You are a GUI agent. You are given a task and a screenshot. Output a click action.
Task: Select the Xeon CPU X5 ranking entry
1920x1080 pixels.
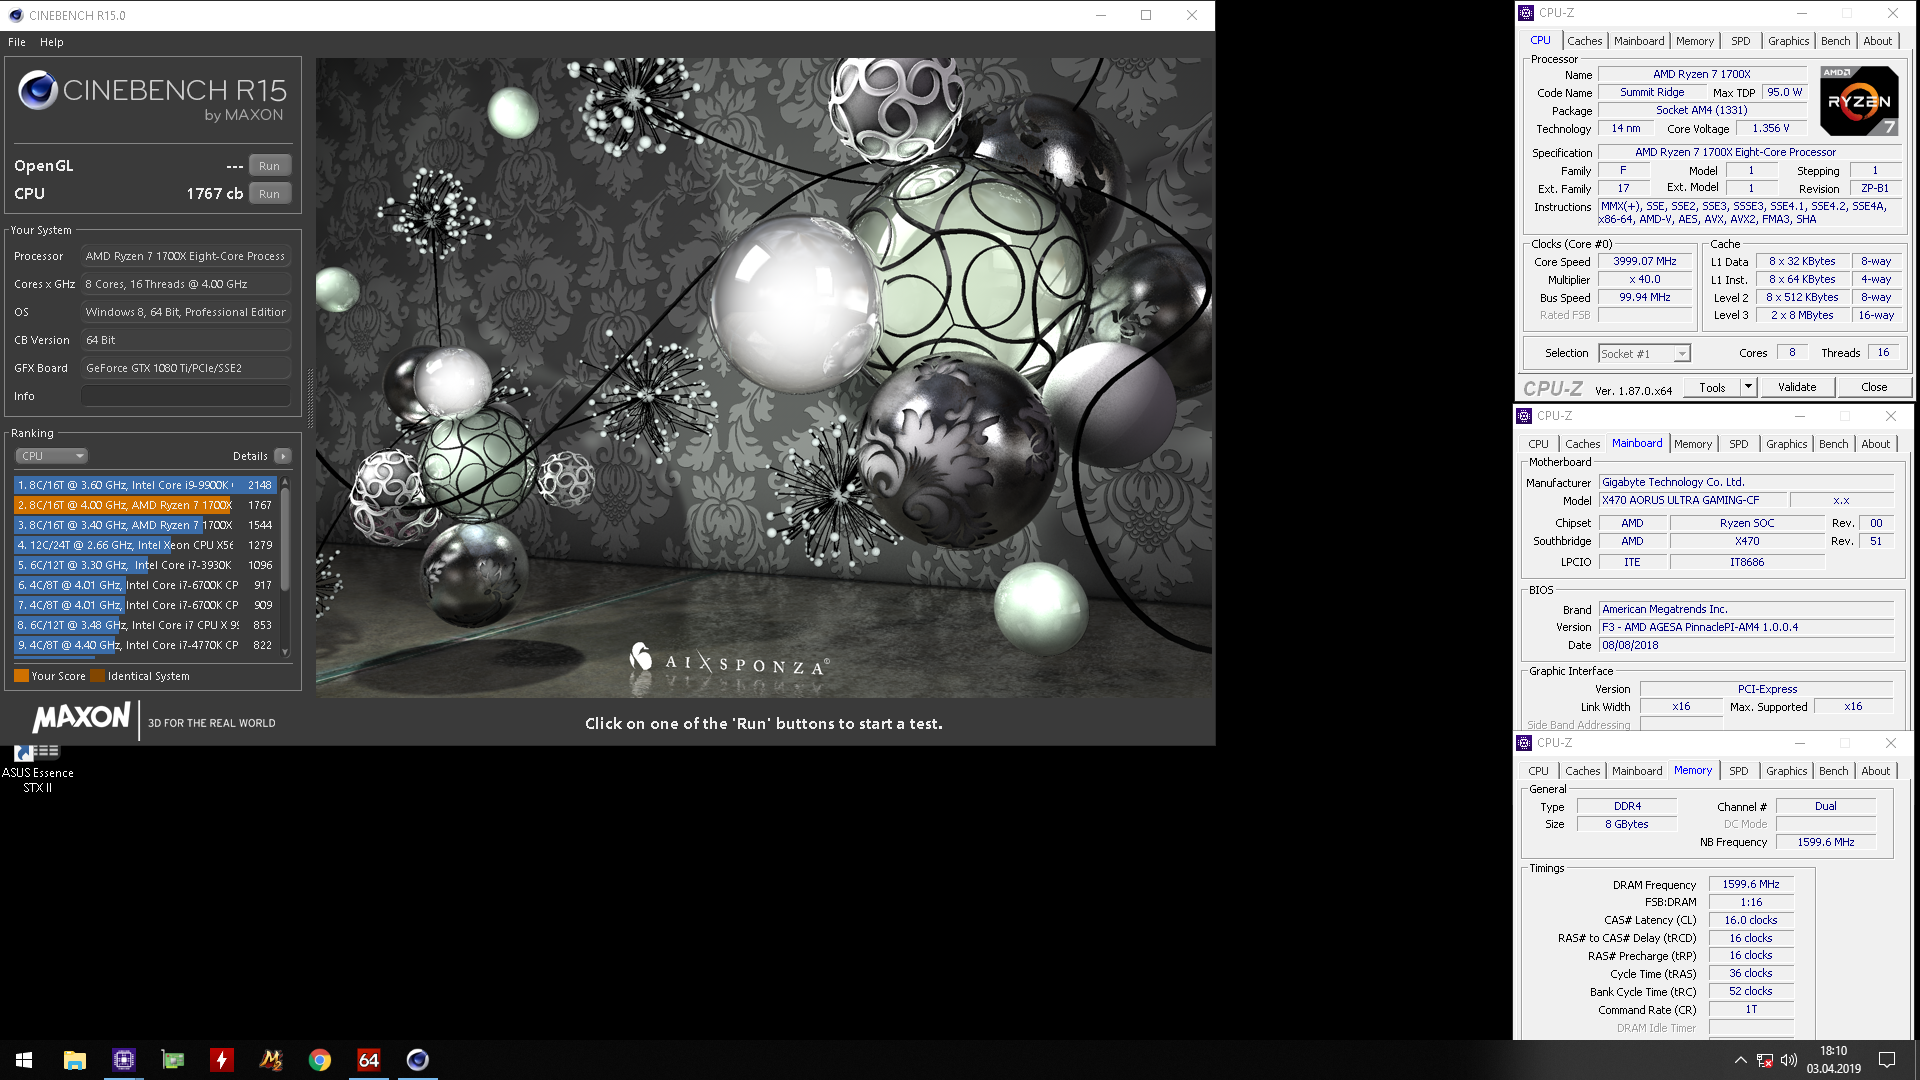[x=145, y=545]
